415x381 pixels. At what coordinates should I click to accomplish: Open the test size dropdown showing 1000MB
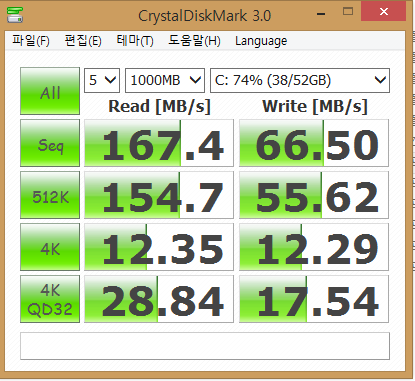tap(165, 80)
